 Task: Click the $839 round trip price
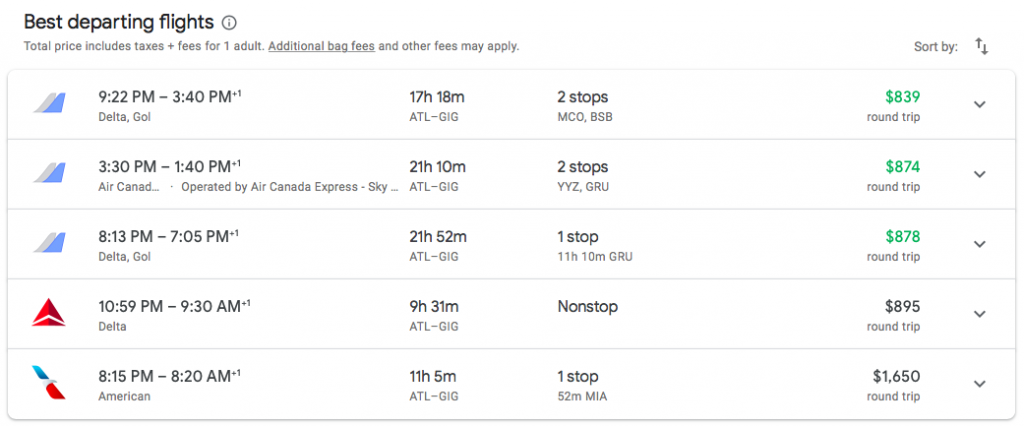pyautogui.click(x=894, y=106)
